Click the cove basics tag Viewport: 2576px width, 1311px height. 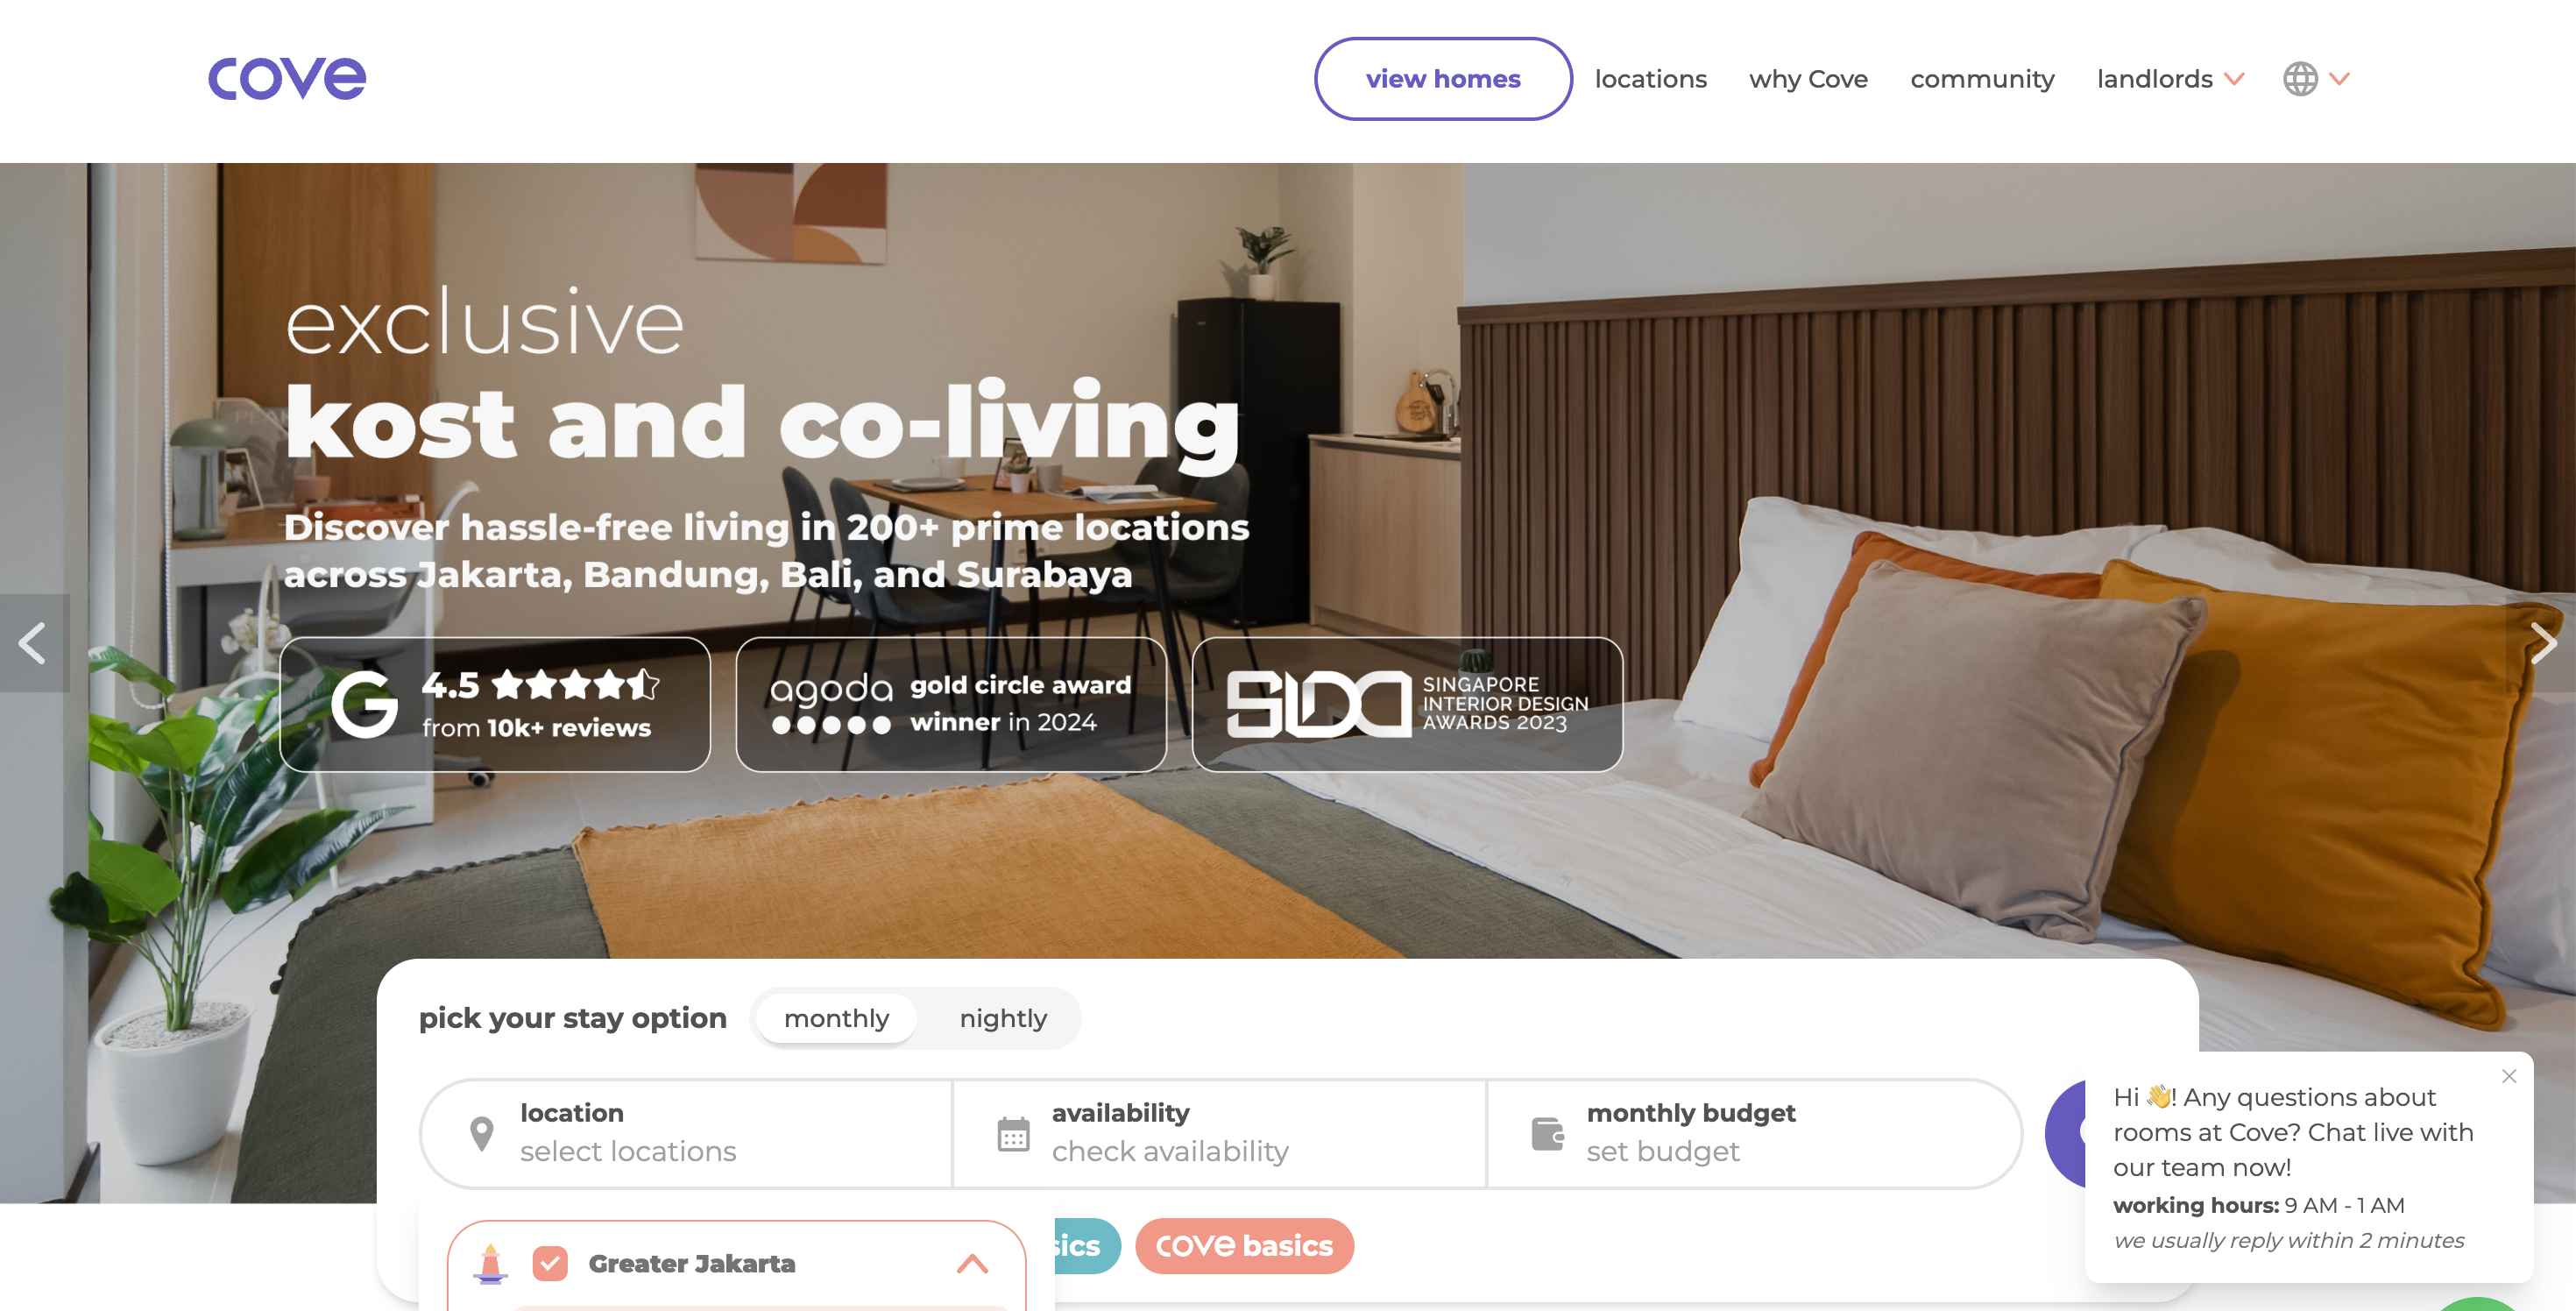click(1244, 1245)
